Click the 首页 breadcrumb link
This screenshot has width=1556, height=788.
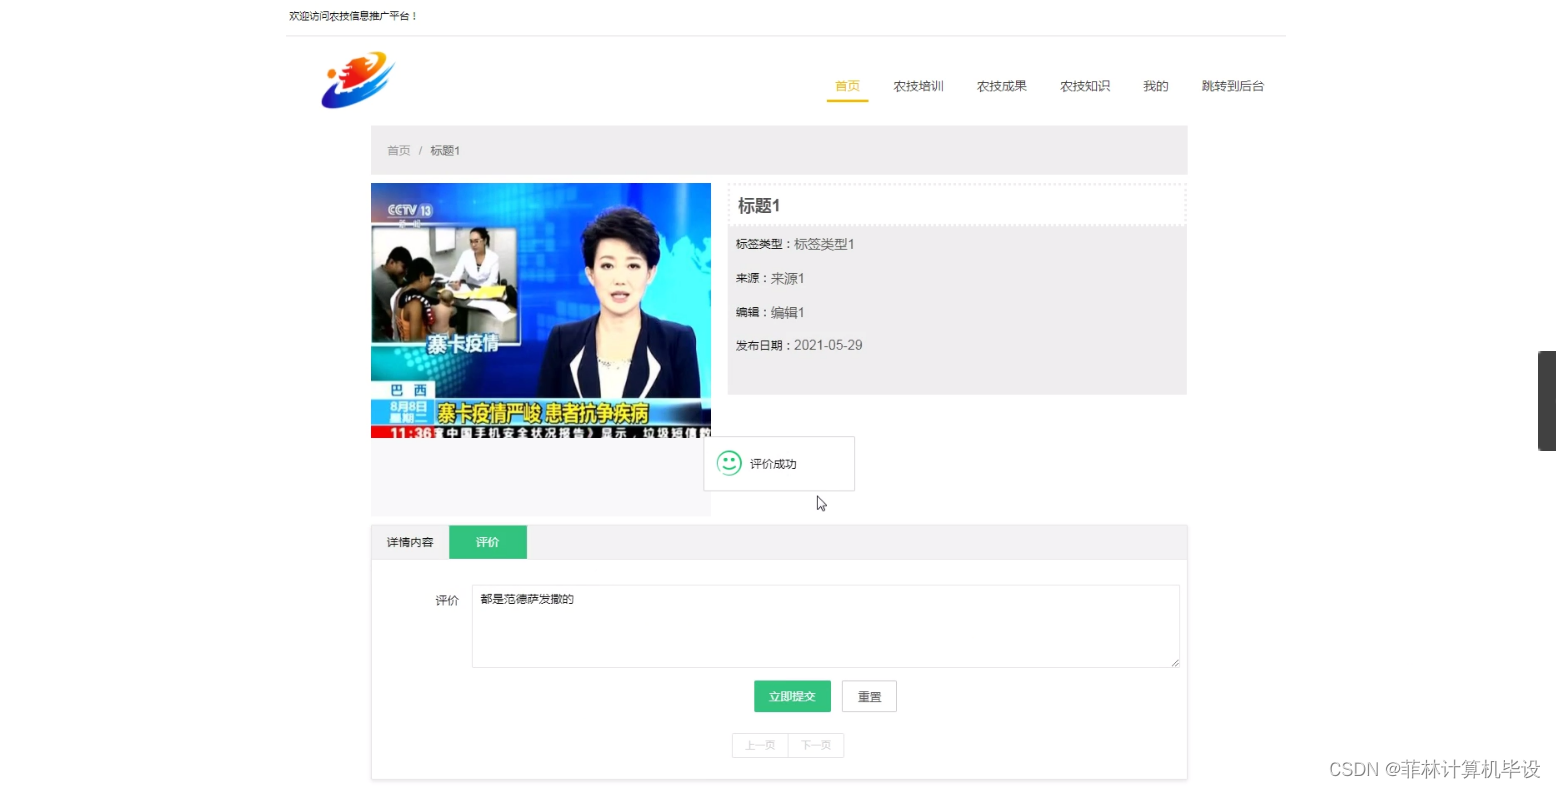coord(398,150)
